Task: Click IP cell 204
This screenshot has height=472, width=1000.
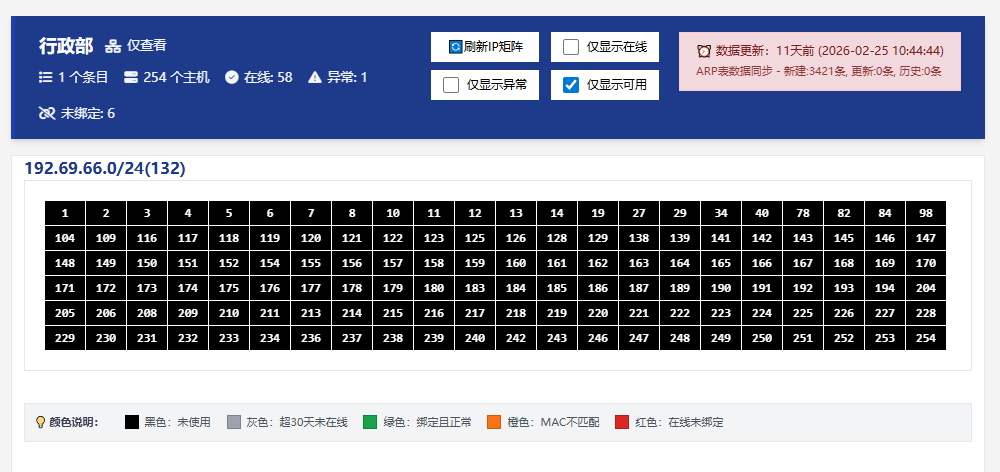Action: [x=926, y=288]
